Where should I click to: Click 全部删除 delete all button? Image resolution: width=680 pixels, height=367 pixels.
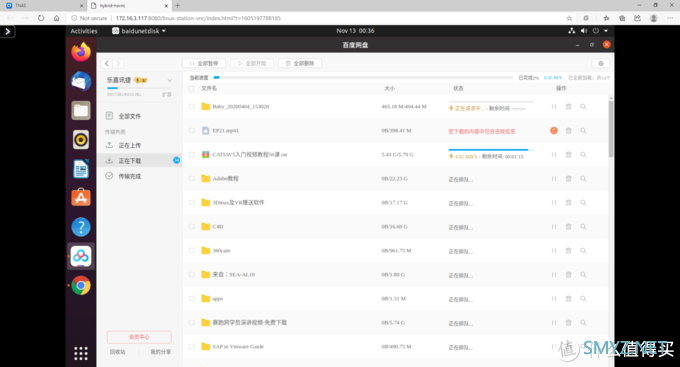300,63
